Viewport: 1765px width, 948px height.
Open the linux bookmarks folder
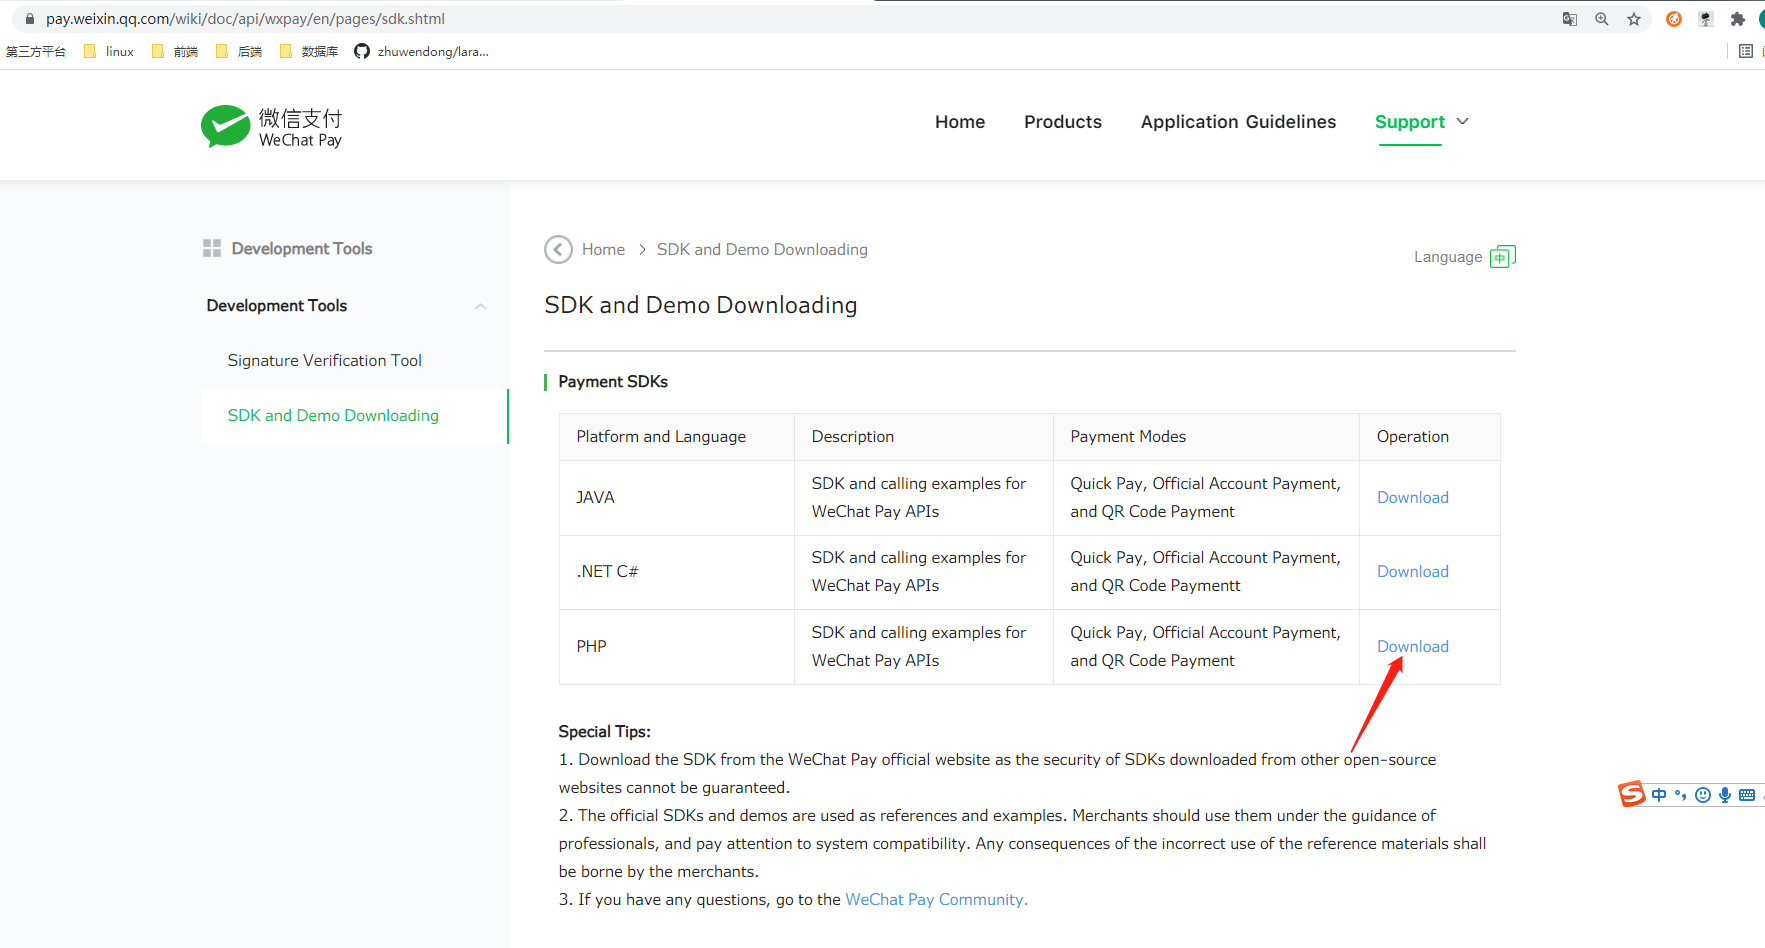[x=109, y=51]
